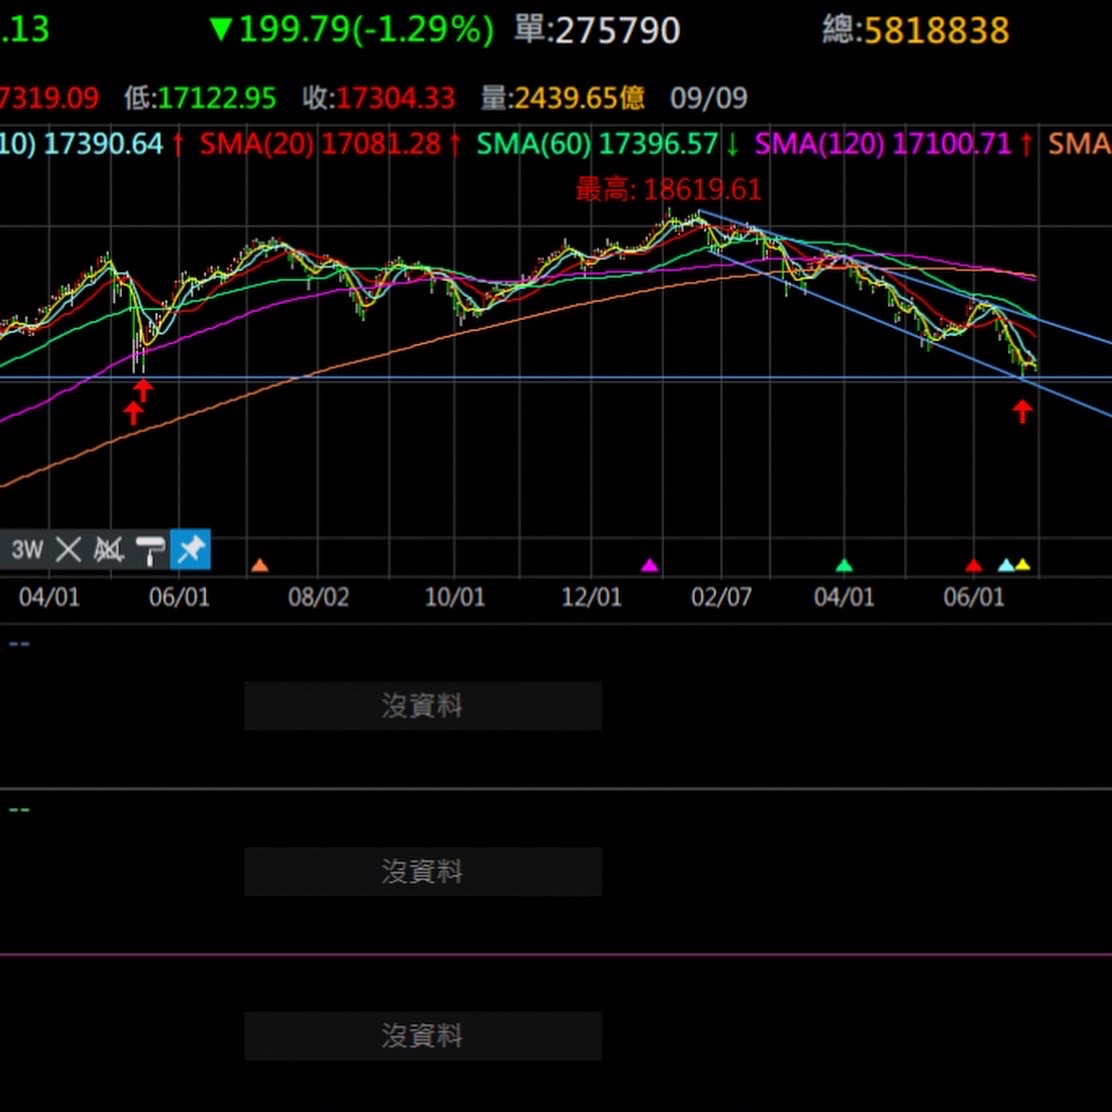Image resolution: width=1112 pixels, height=1112 pixels.
Task: Click the 量:2439.65億 volume value
Action: click(x=562, y=98)
